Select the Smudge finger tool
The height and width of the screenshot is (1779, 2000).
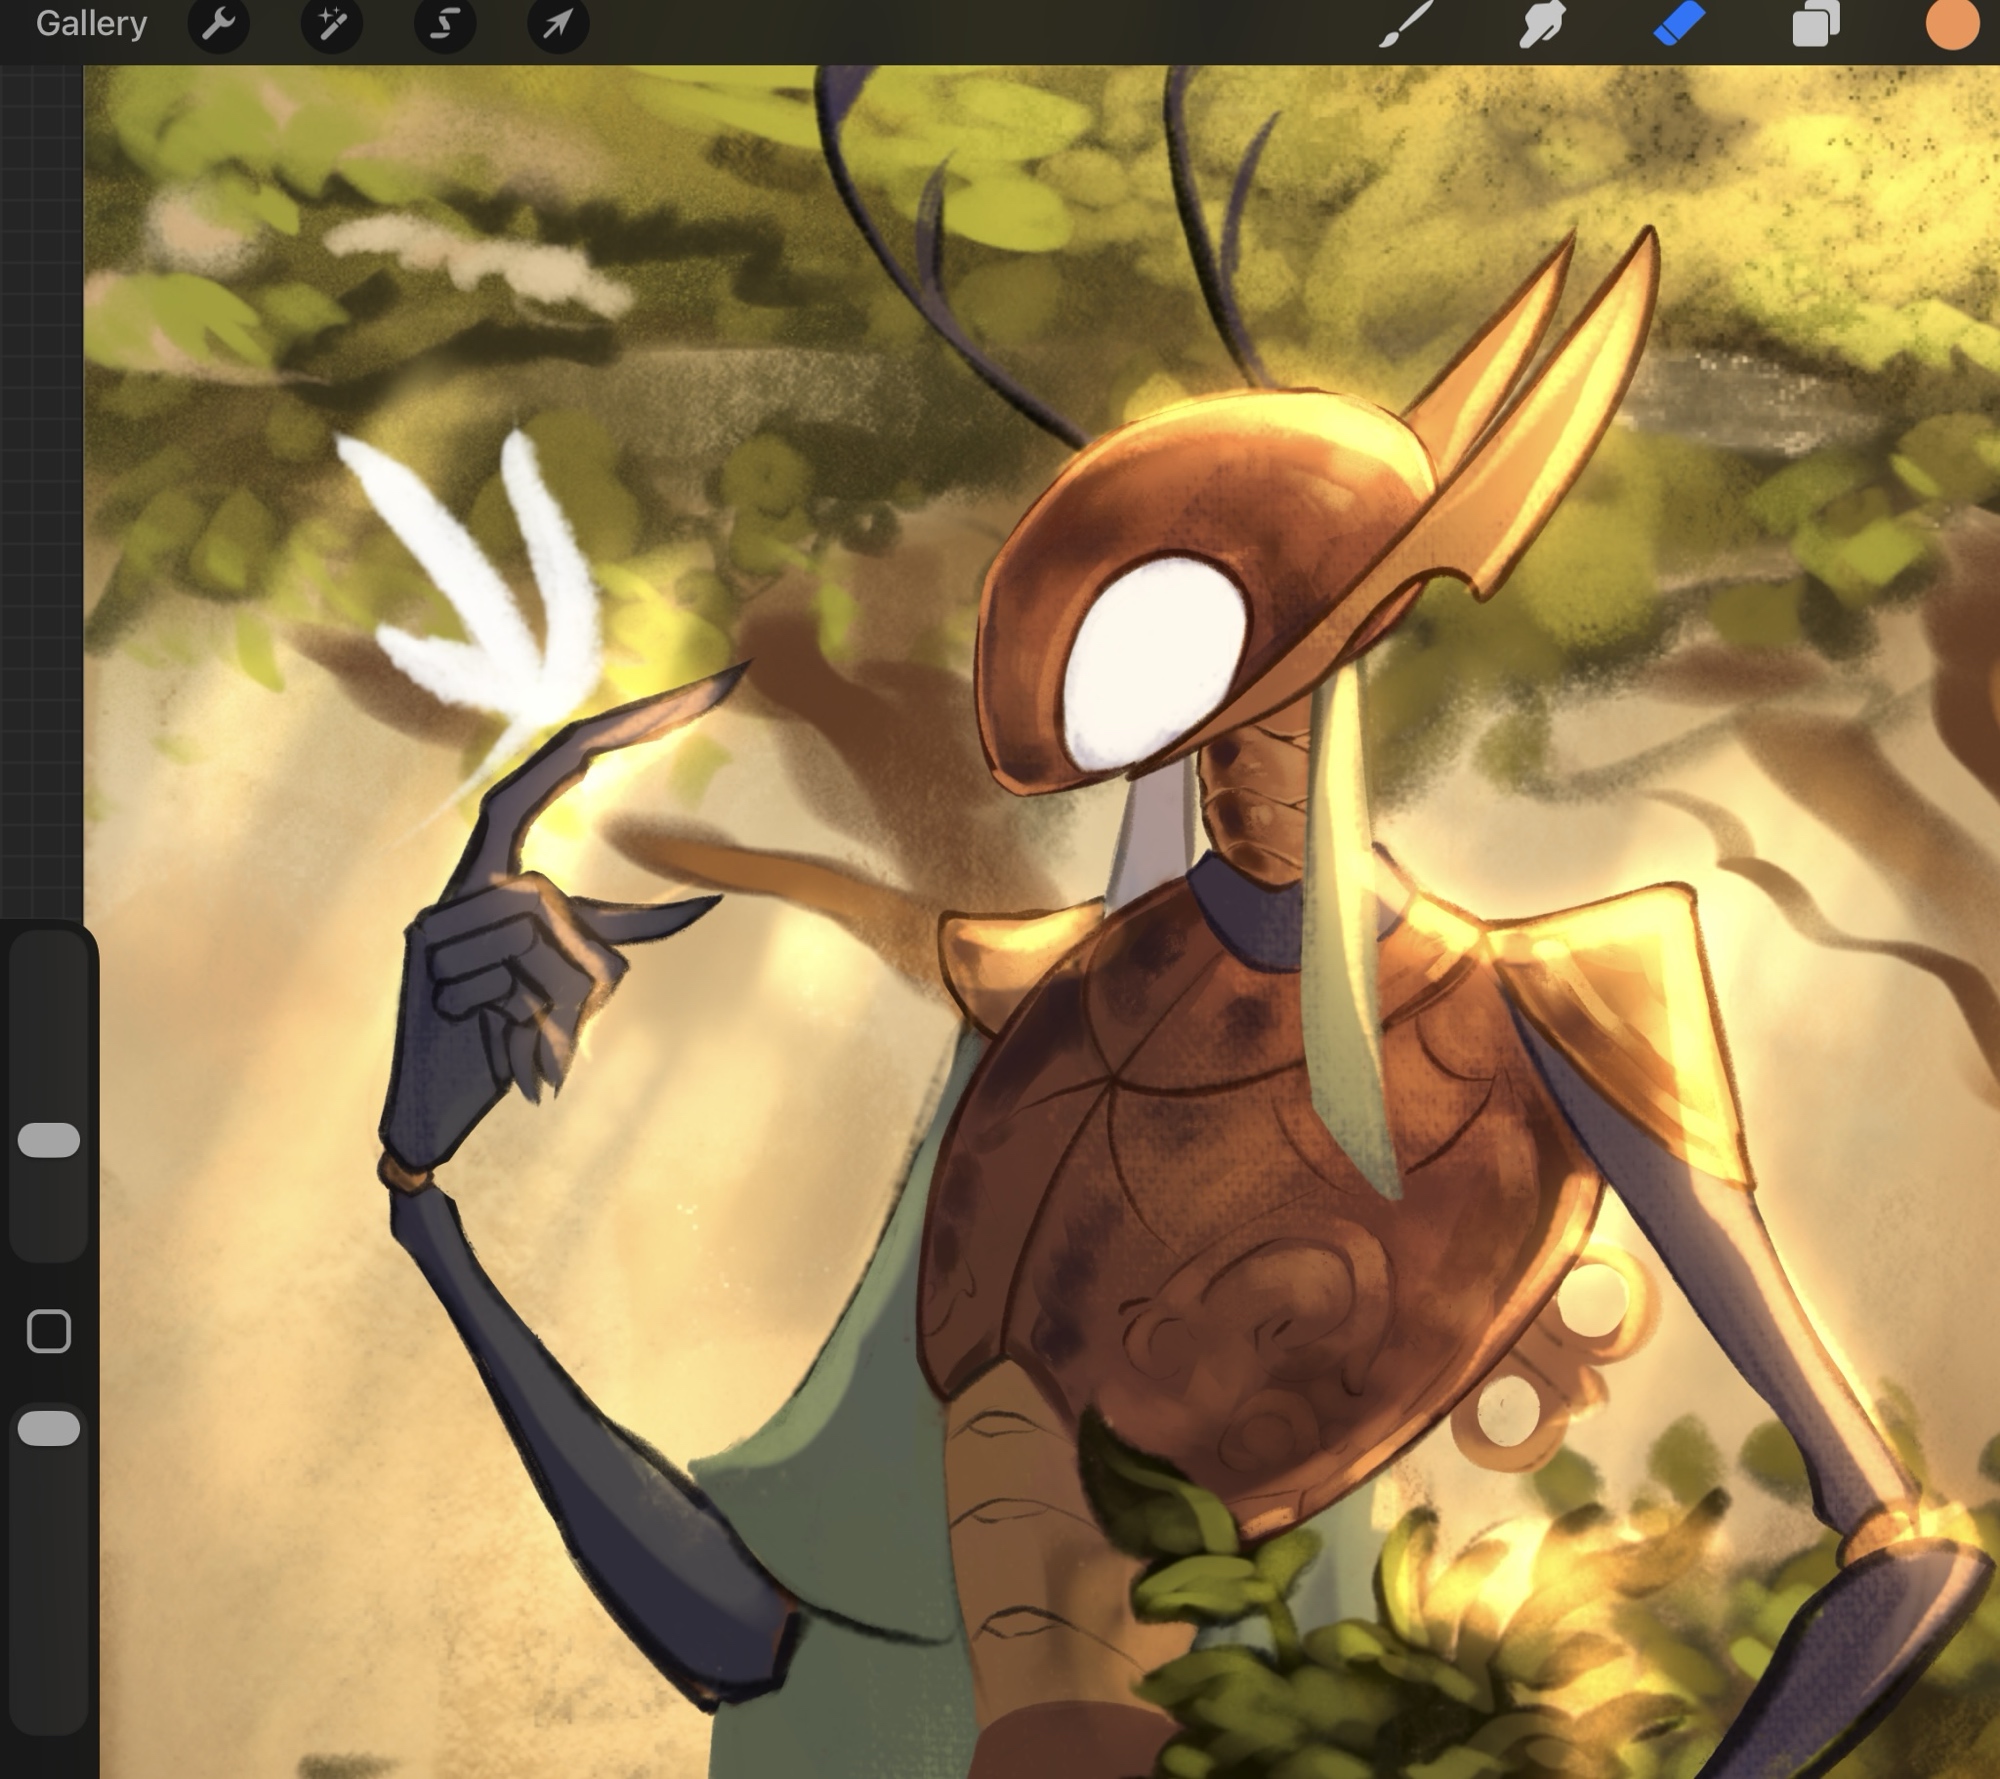click(x=1541, y=24)
